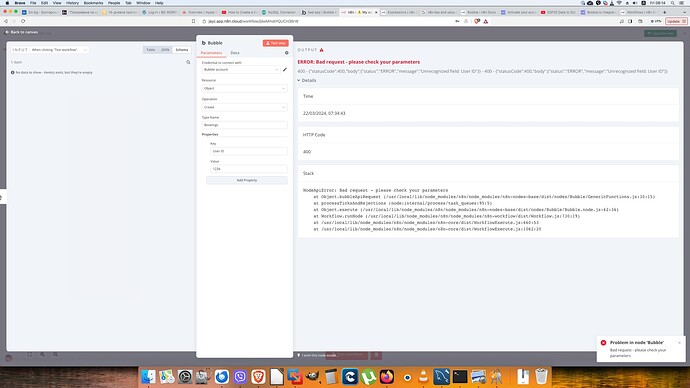Run the Test step button
Viewport: 690px width, 388px height.
pyautogui.click(x=275, y=43)
